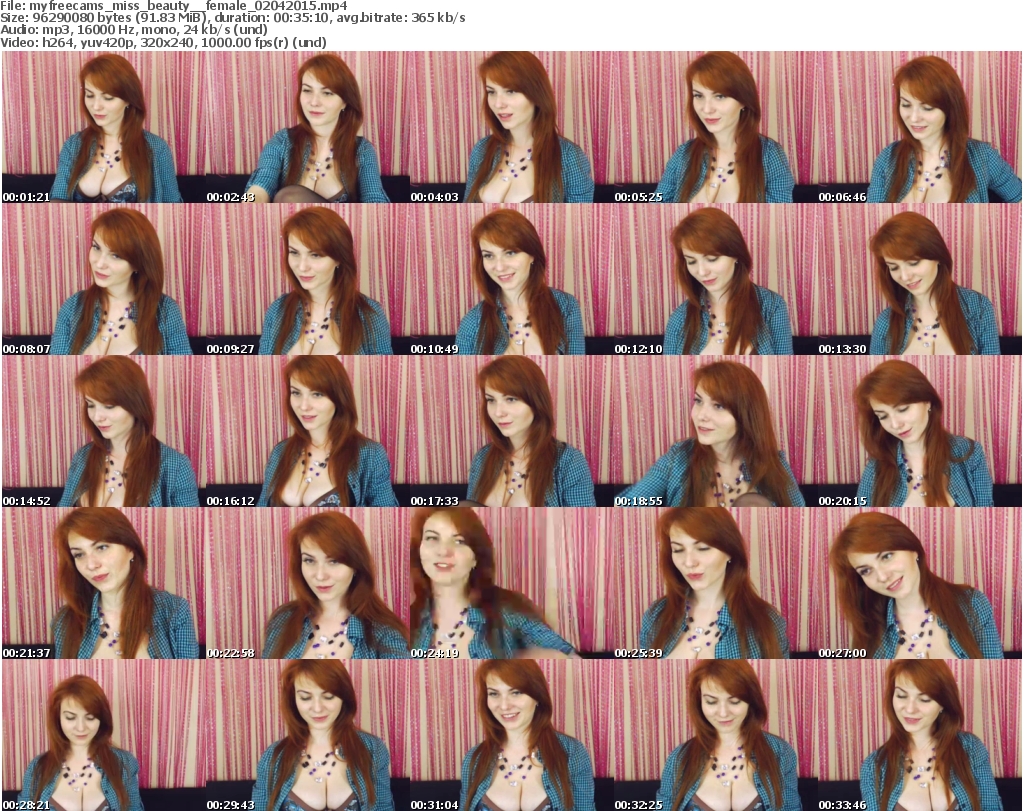The image size is (1024, 811).
Task: Click the Audio: mp3 info line
Action: click(134, 30)
